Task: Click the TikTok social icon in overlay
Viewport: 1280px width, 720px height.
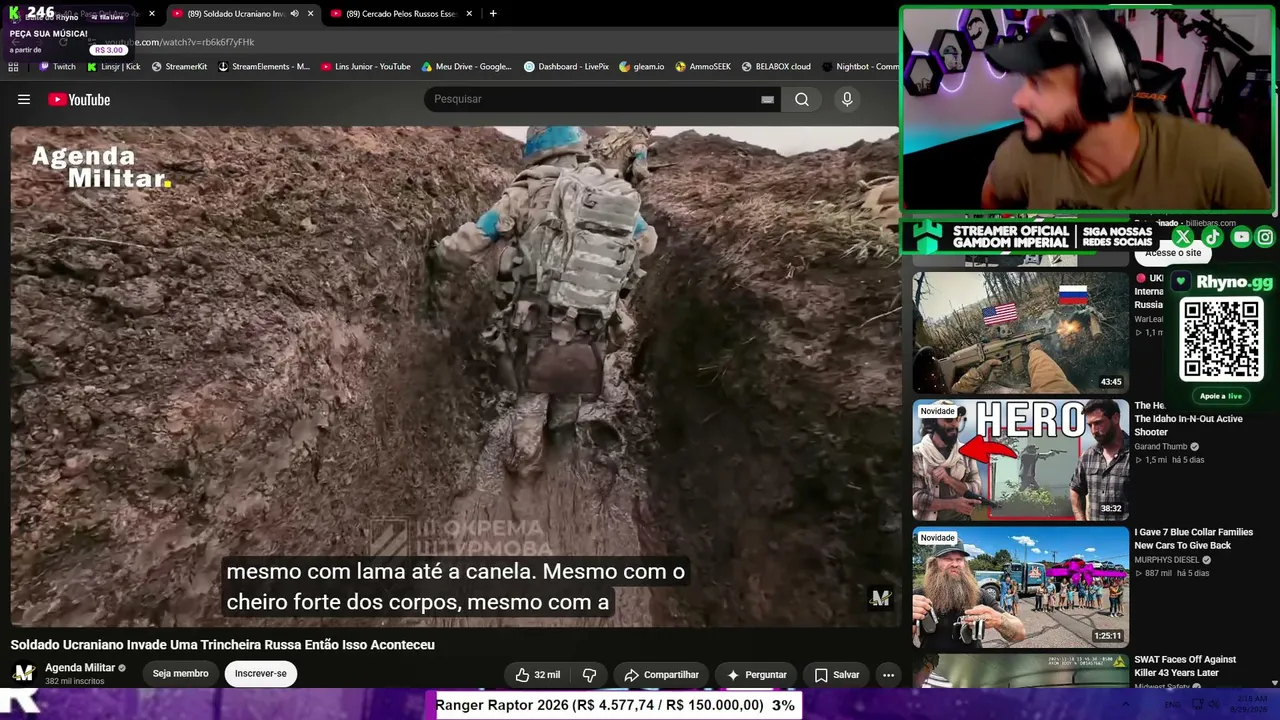Action: [x=1212, y=237]
